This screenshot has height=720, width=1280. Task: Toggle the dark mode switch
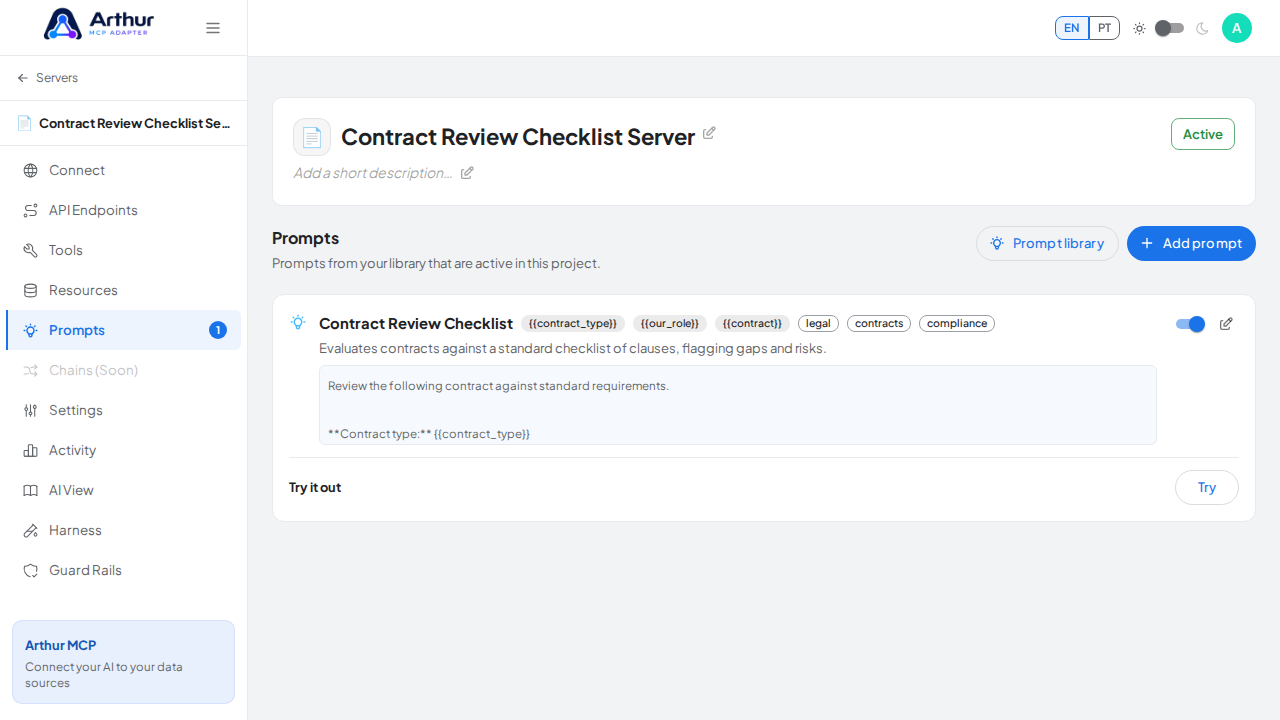[x=1169, y=28]
